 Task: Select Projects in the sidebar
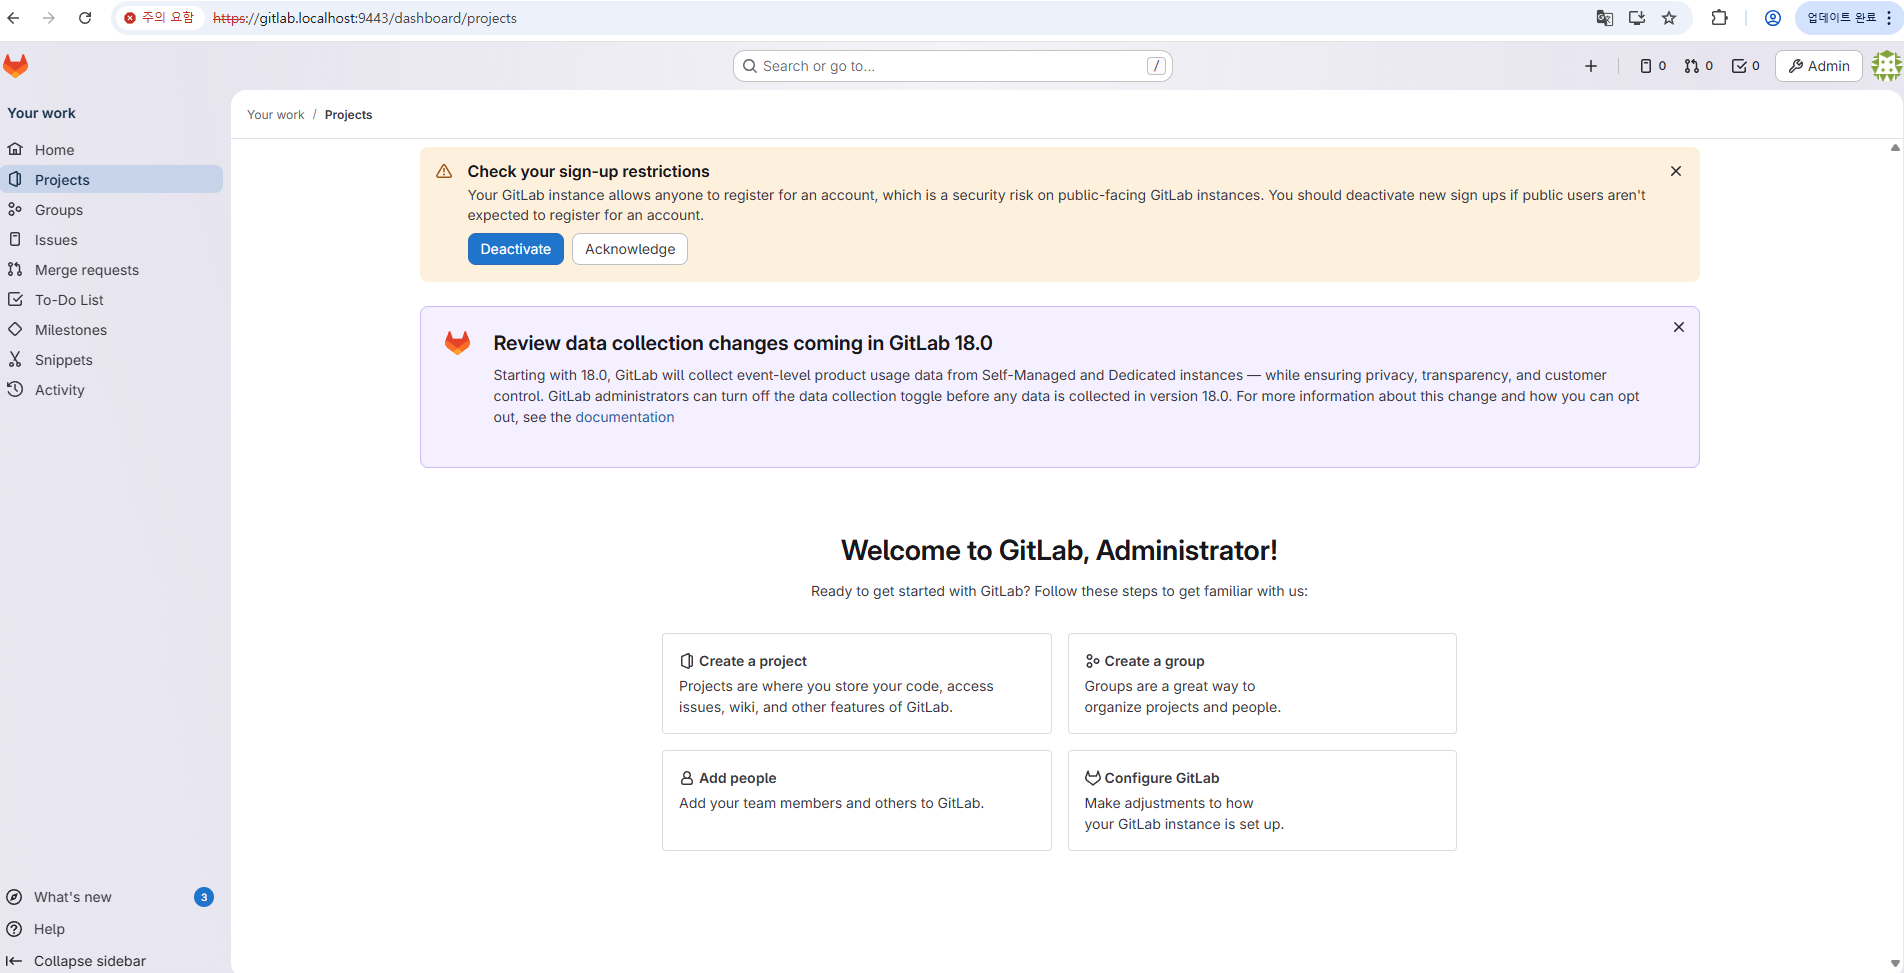click(x=112, y=180)
